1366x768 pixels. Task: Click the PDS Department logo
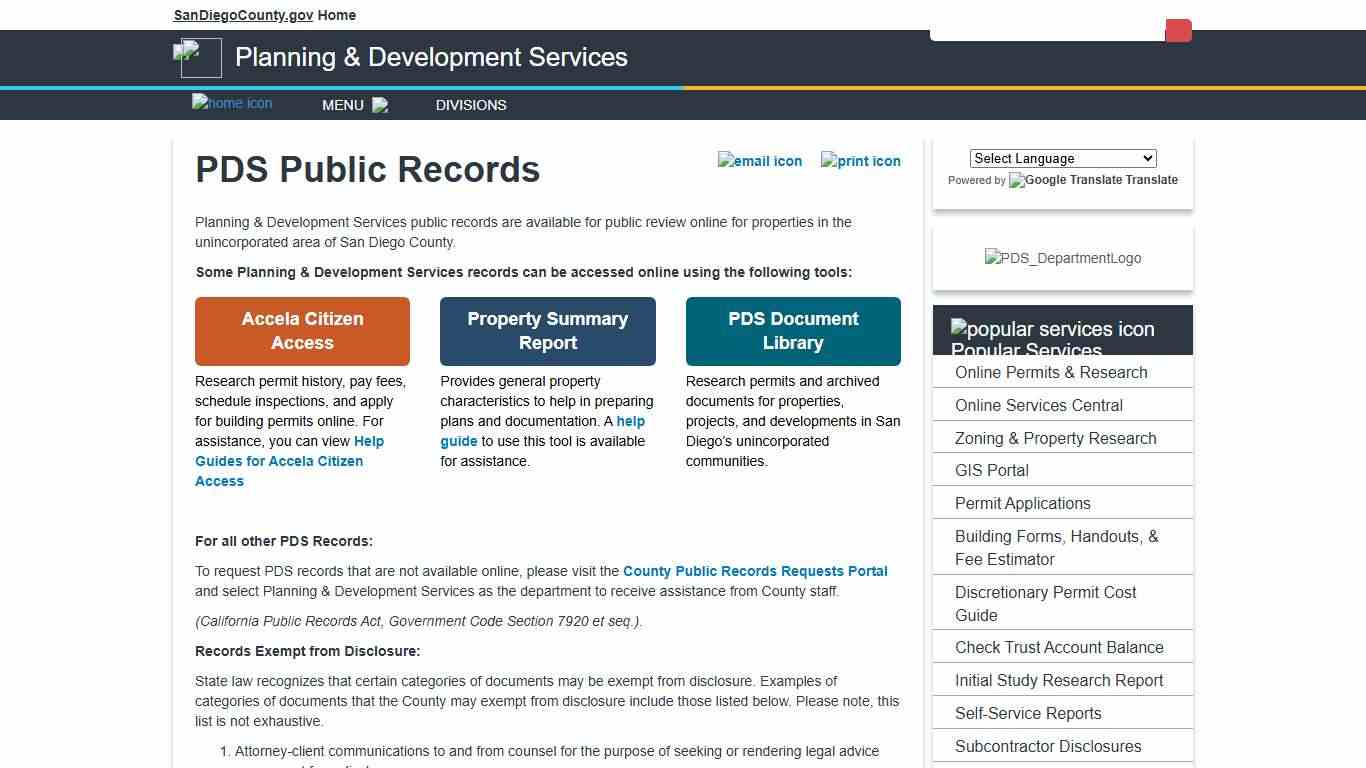(1062, 257)
